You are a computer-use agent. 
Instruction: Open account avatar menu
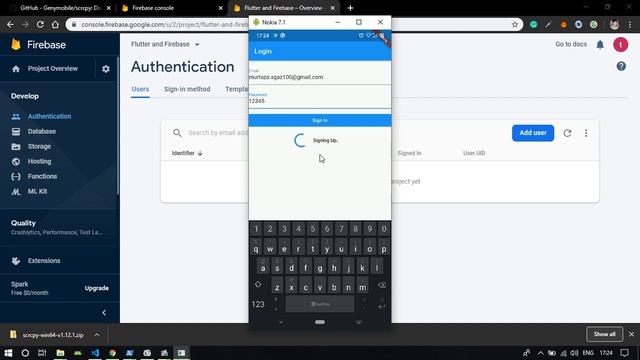[621, 44]
